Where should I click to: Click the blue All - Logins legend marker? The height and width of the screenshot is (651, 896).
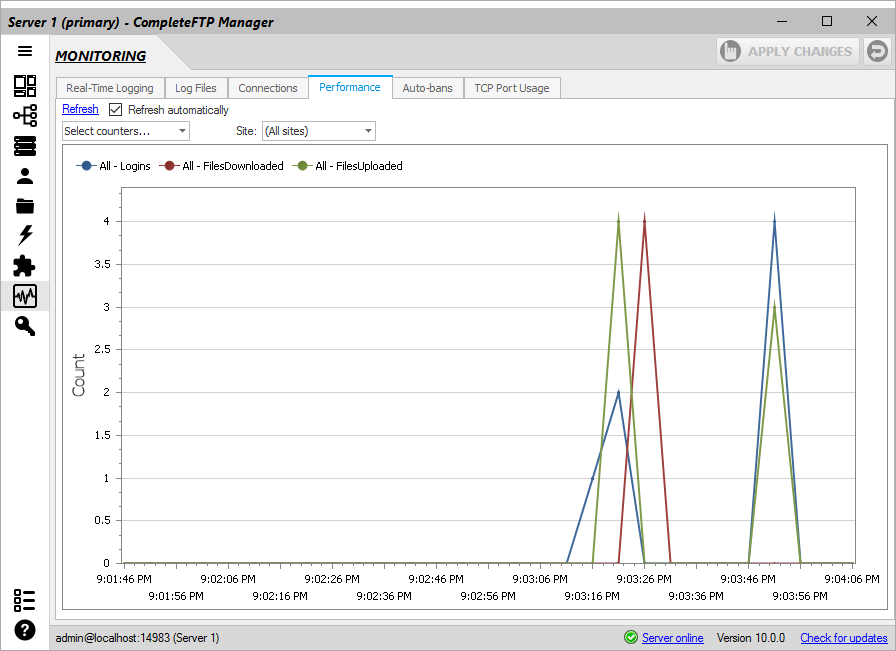click(86, 166)
